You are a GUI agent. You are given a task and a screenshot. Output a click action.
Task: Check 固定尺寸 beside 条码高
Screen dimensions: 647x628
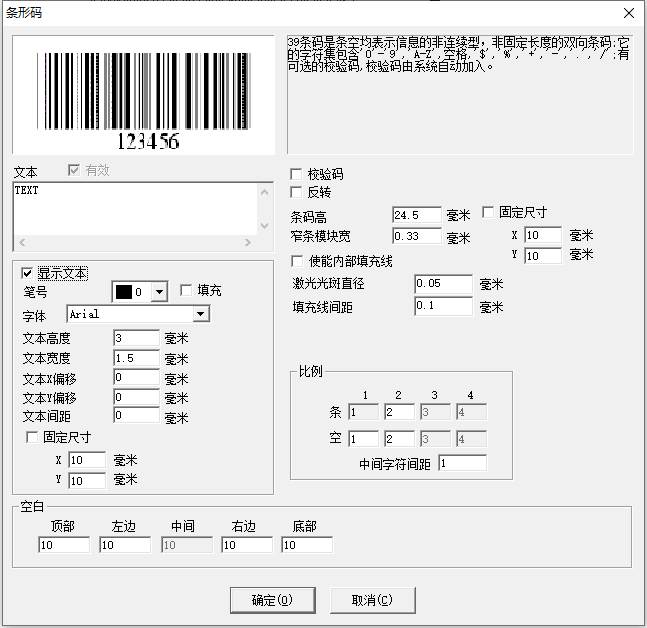[488, 212]
